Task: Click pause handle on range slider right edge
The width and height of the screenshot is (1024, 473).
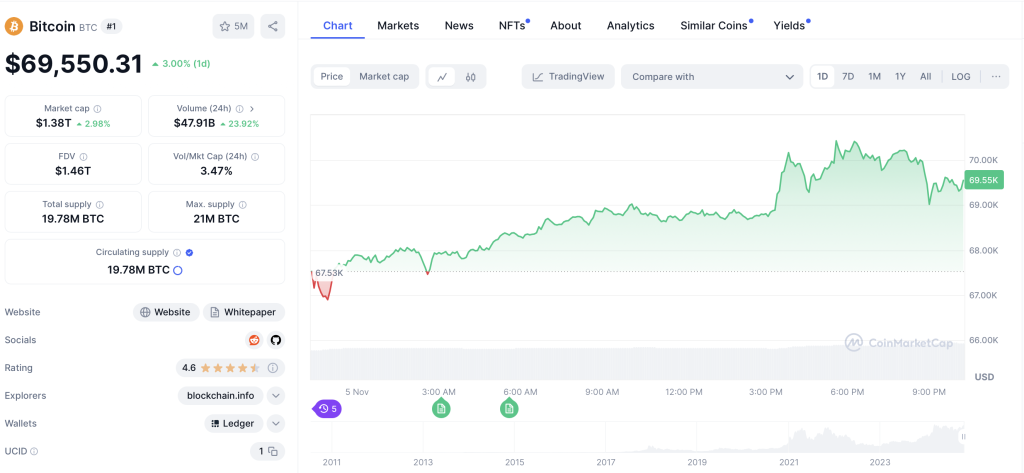Action: 963,436
